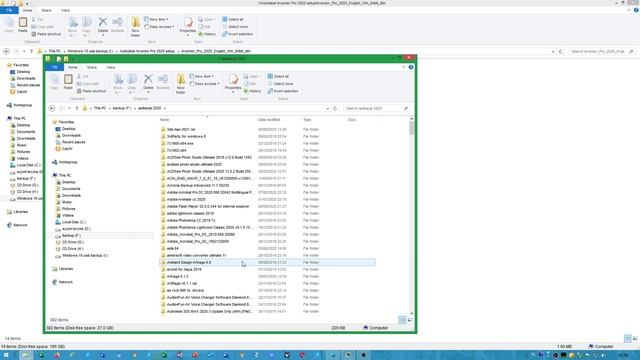Click Invert selection in the back Inventor window

(x=238, y=34)
